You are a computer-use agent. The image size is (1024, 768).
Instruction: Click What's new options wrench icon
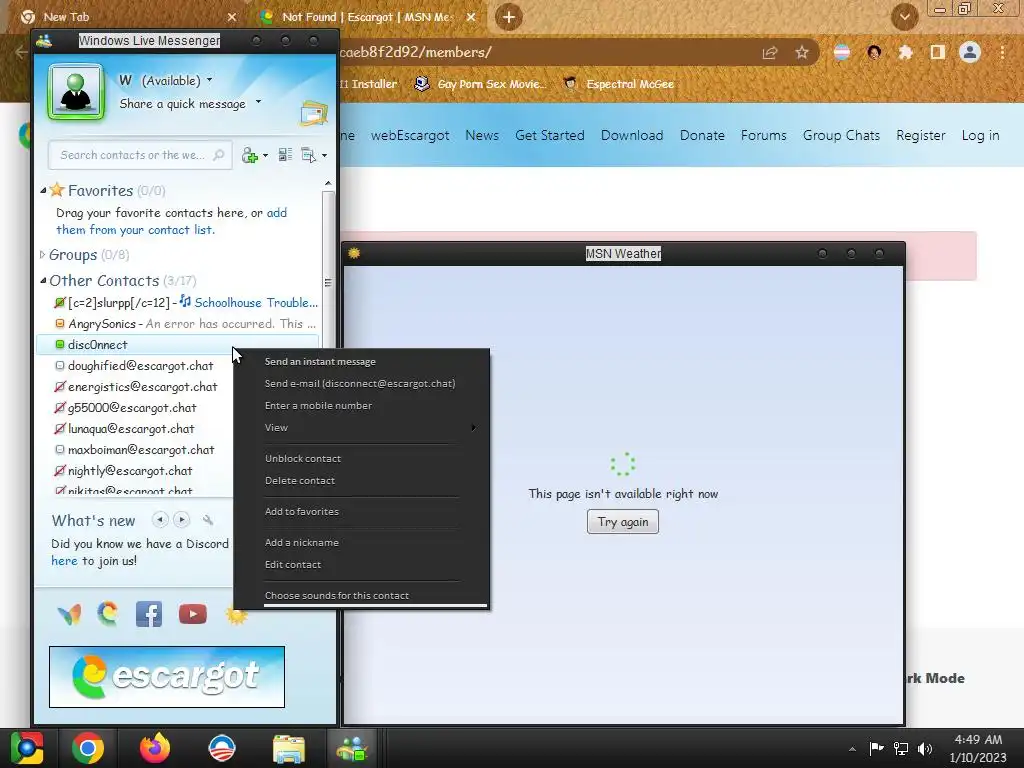pos(208,520)
